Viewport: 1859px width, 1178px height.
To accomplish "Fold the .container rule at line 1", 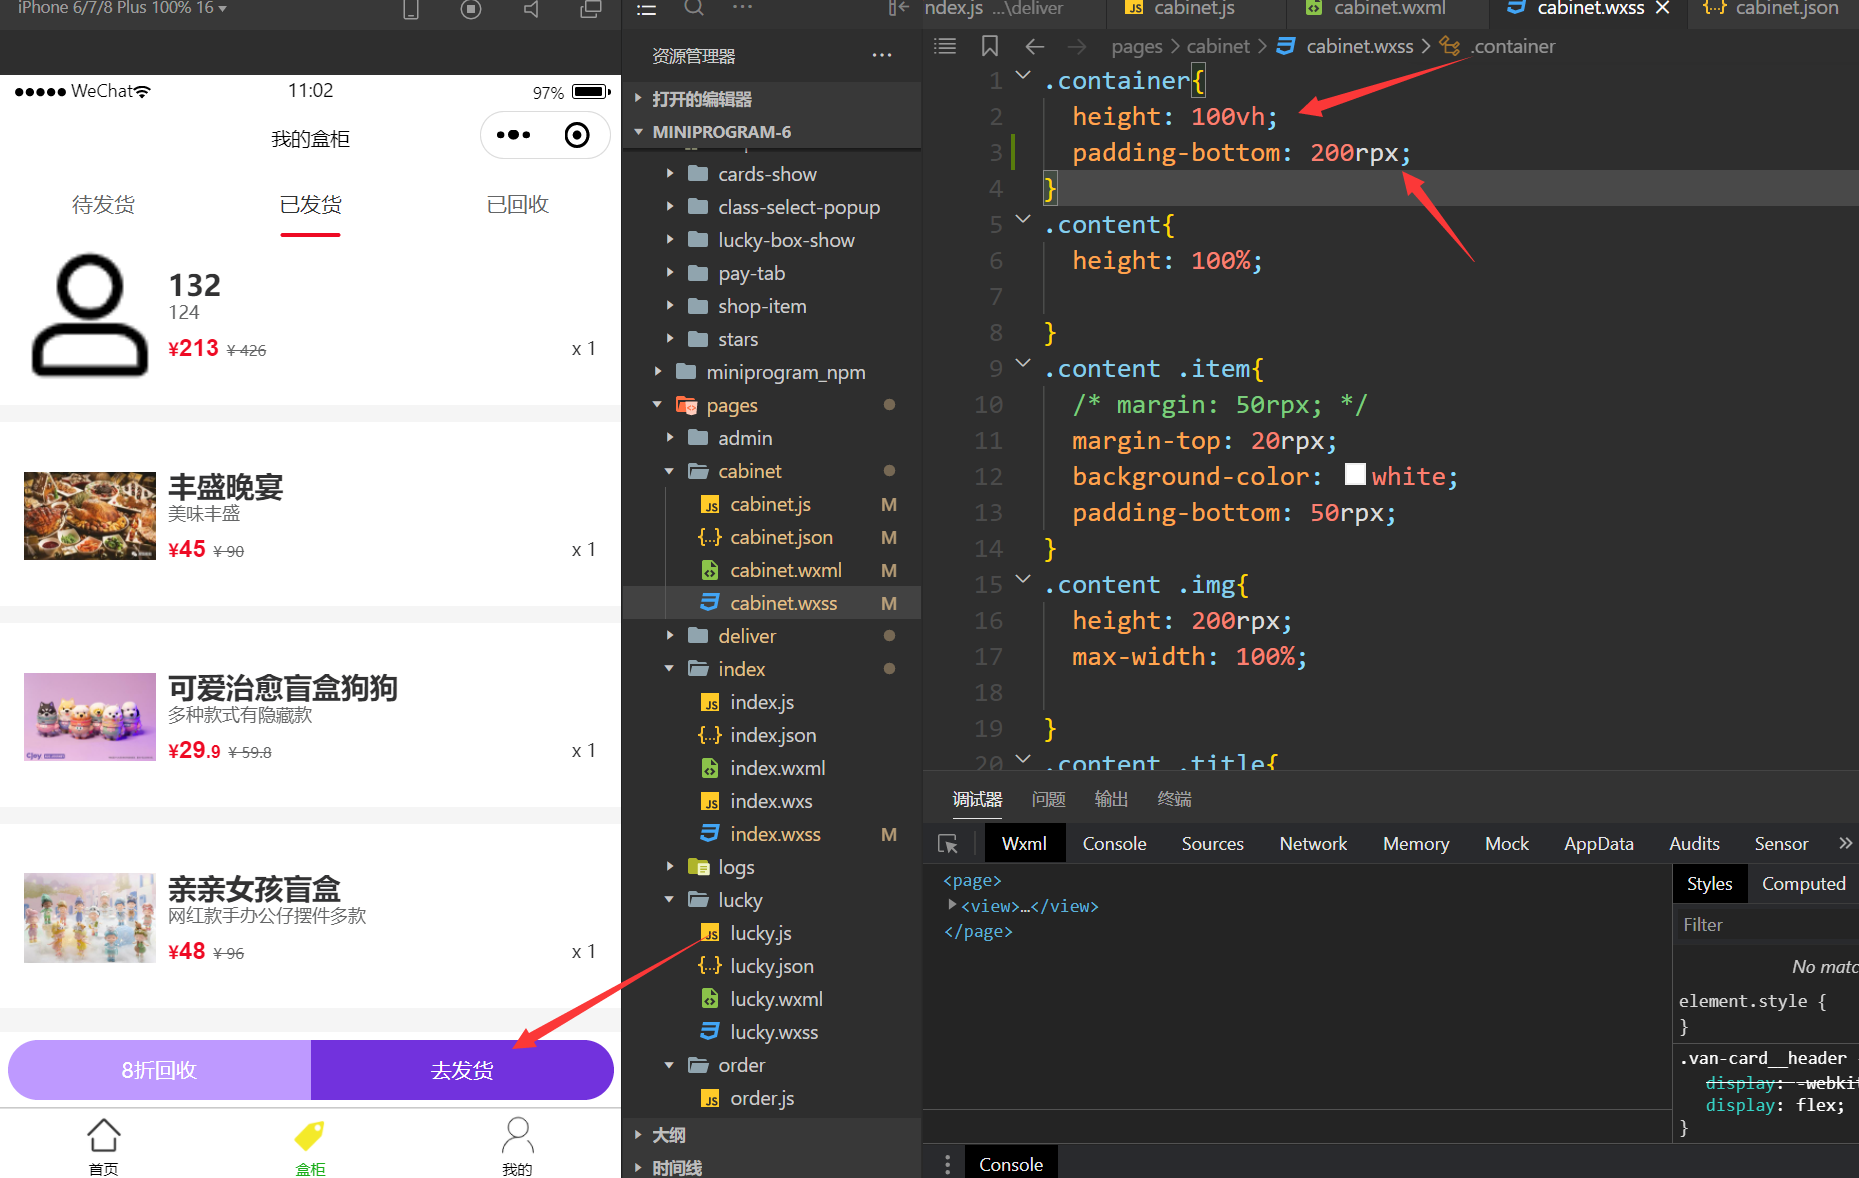I will 1022,76.
